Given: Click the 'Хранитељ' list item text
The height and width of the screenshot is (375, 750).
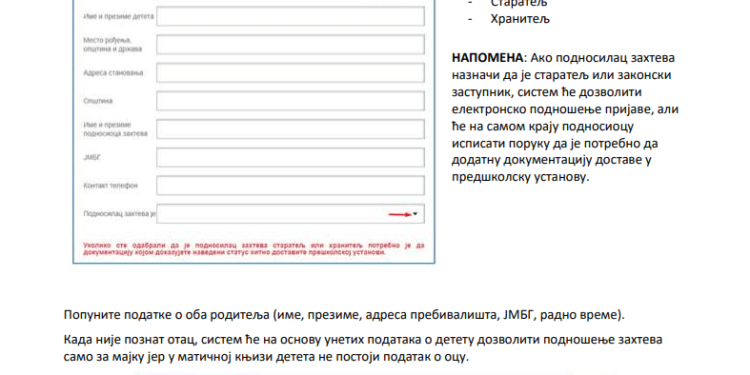Looking at the screenshot, I should click(520, 19).
